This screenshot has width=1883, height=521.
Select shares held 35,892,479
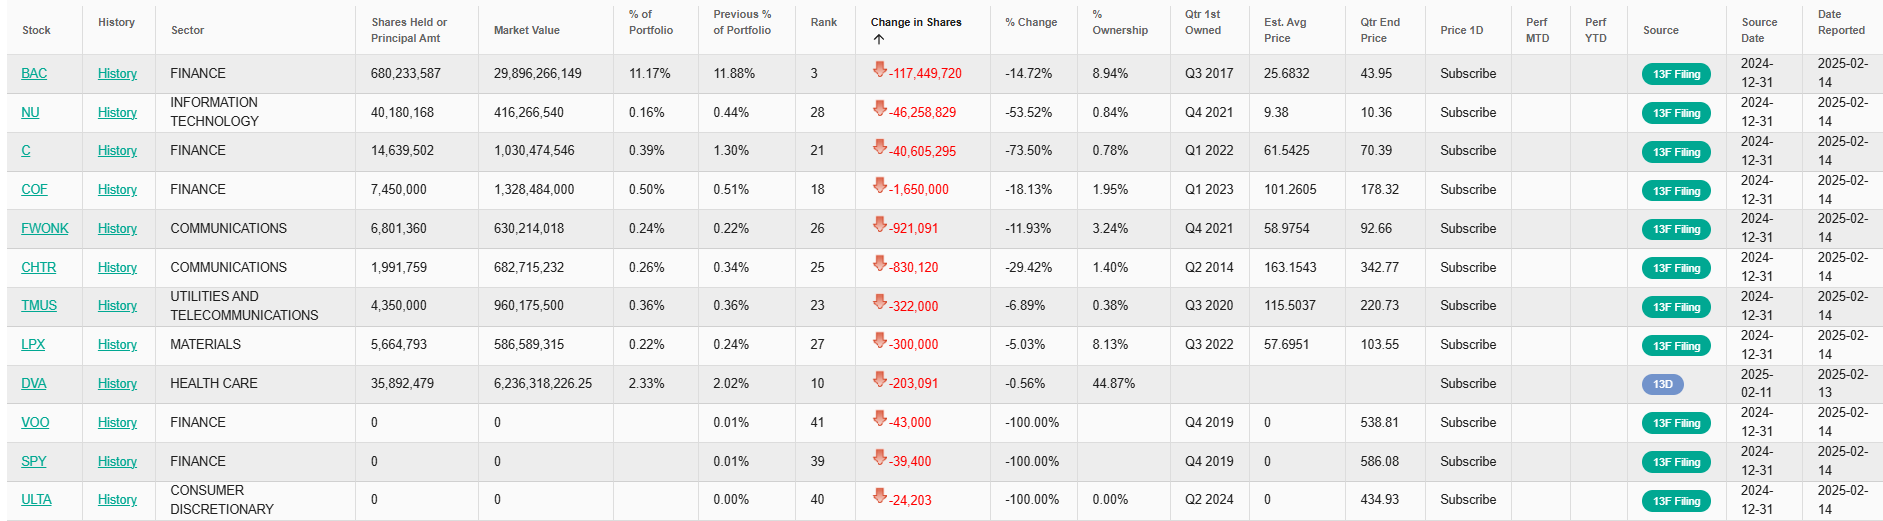(402, 383)
